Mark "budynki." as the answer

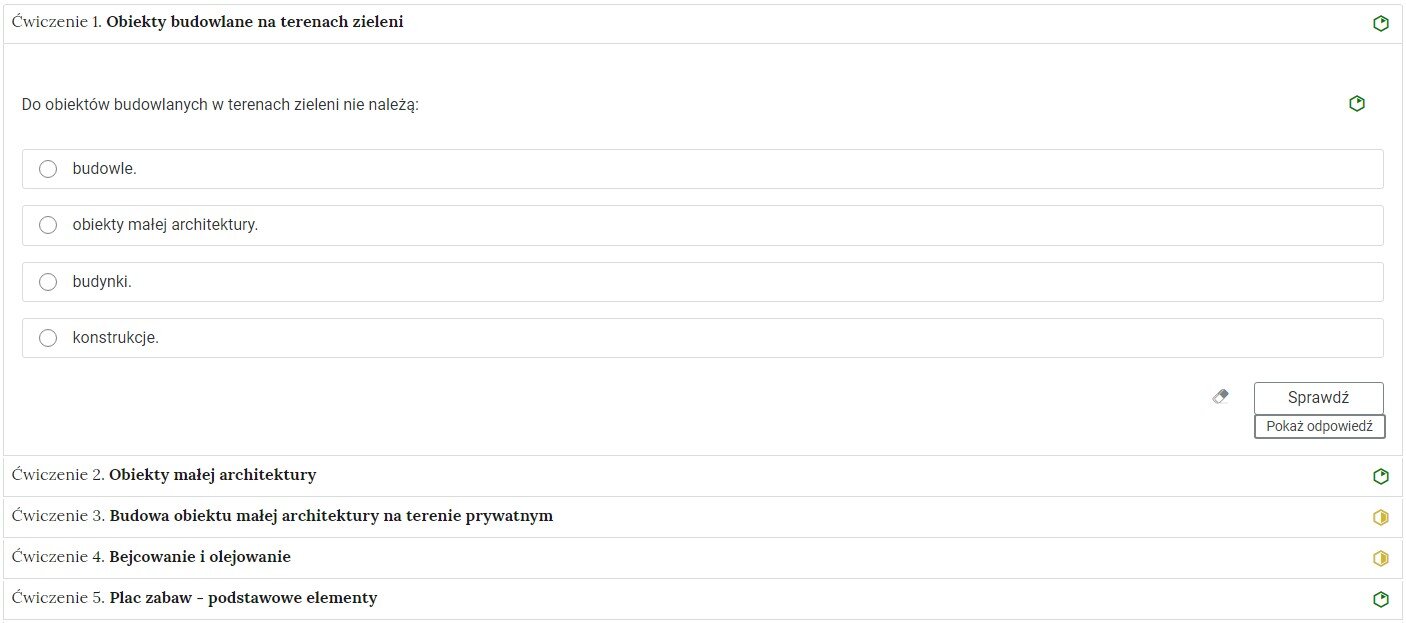[48, 282]
